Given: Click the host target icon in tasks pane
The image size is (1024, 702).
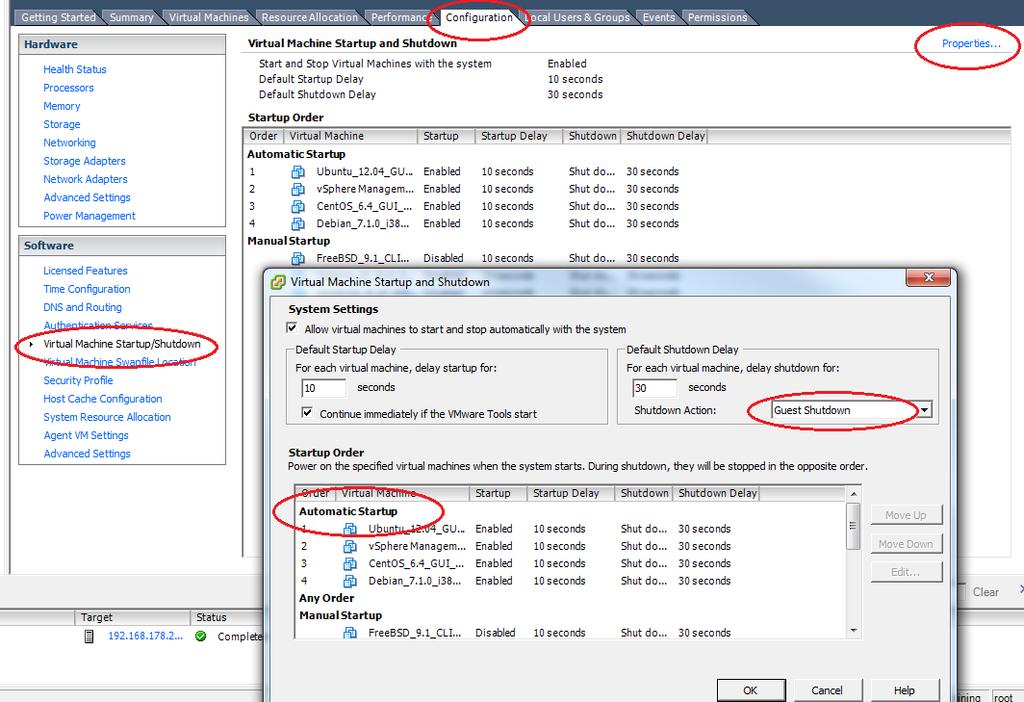Looking at the screenshot, I should point(89,636).
